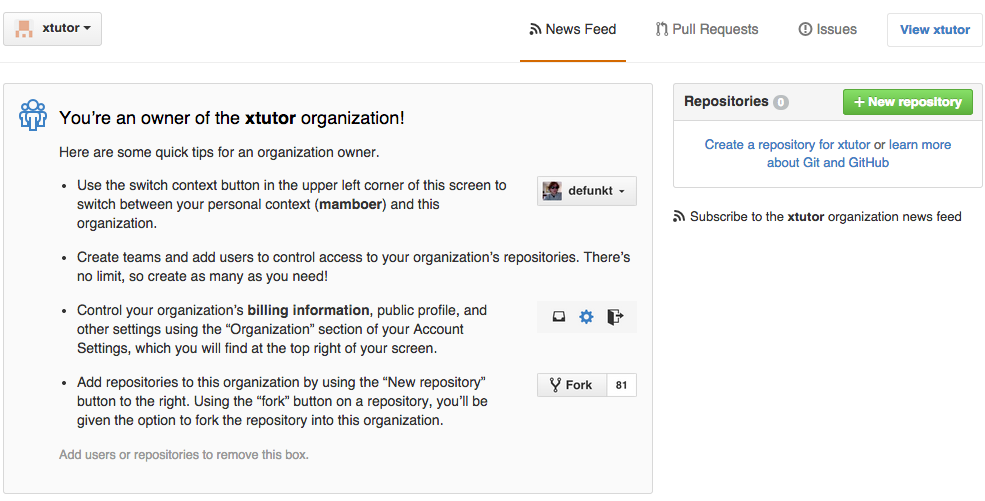Viewport: 985px width, 501px height.
Task: Click the owner of xtutor organization heading
Action: pyautogui.click(x=232, y=117)
